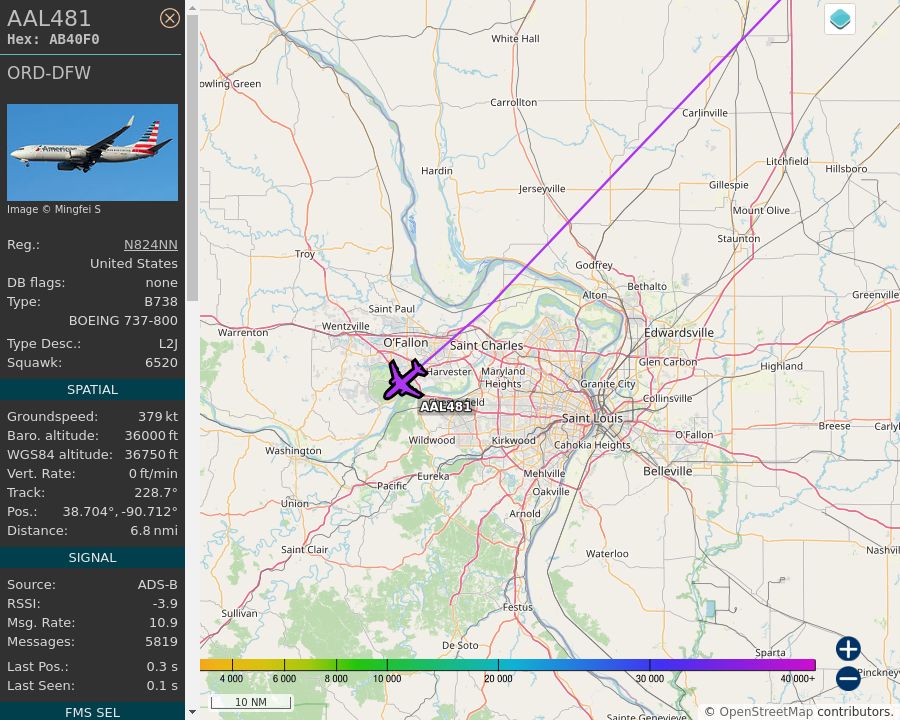Viewport: 900px width, 720px height.
Task: Open registration link N824NN
Action: pyautogui.click(x=151, y=245)
